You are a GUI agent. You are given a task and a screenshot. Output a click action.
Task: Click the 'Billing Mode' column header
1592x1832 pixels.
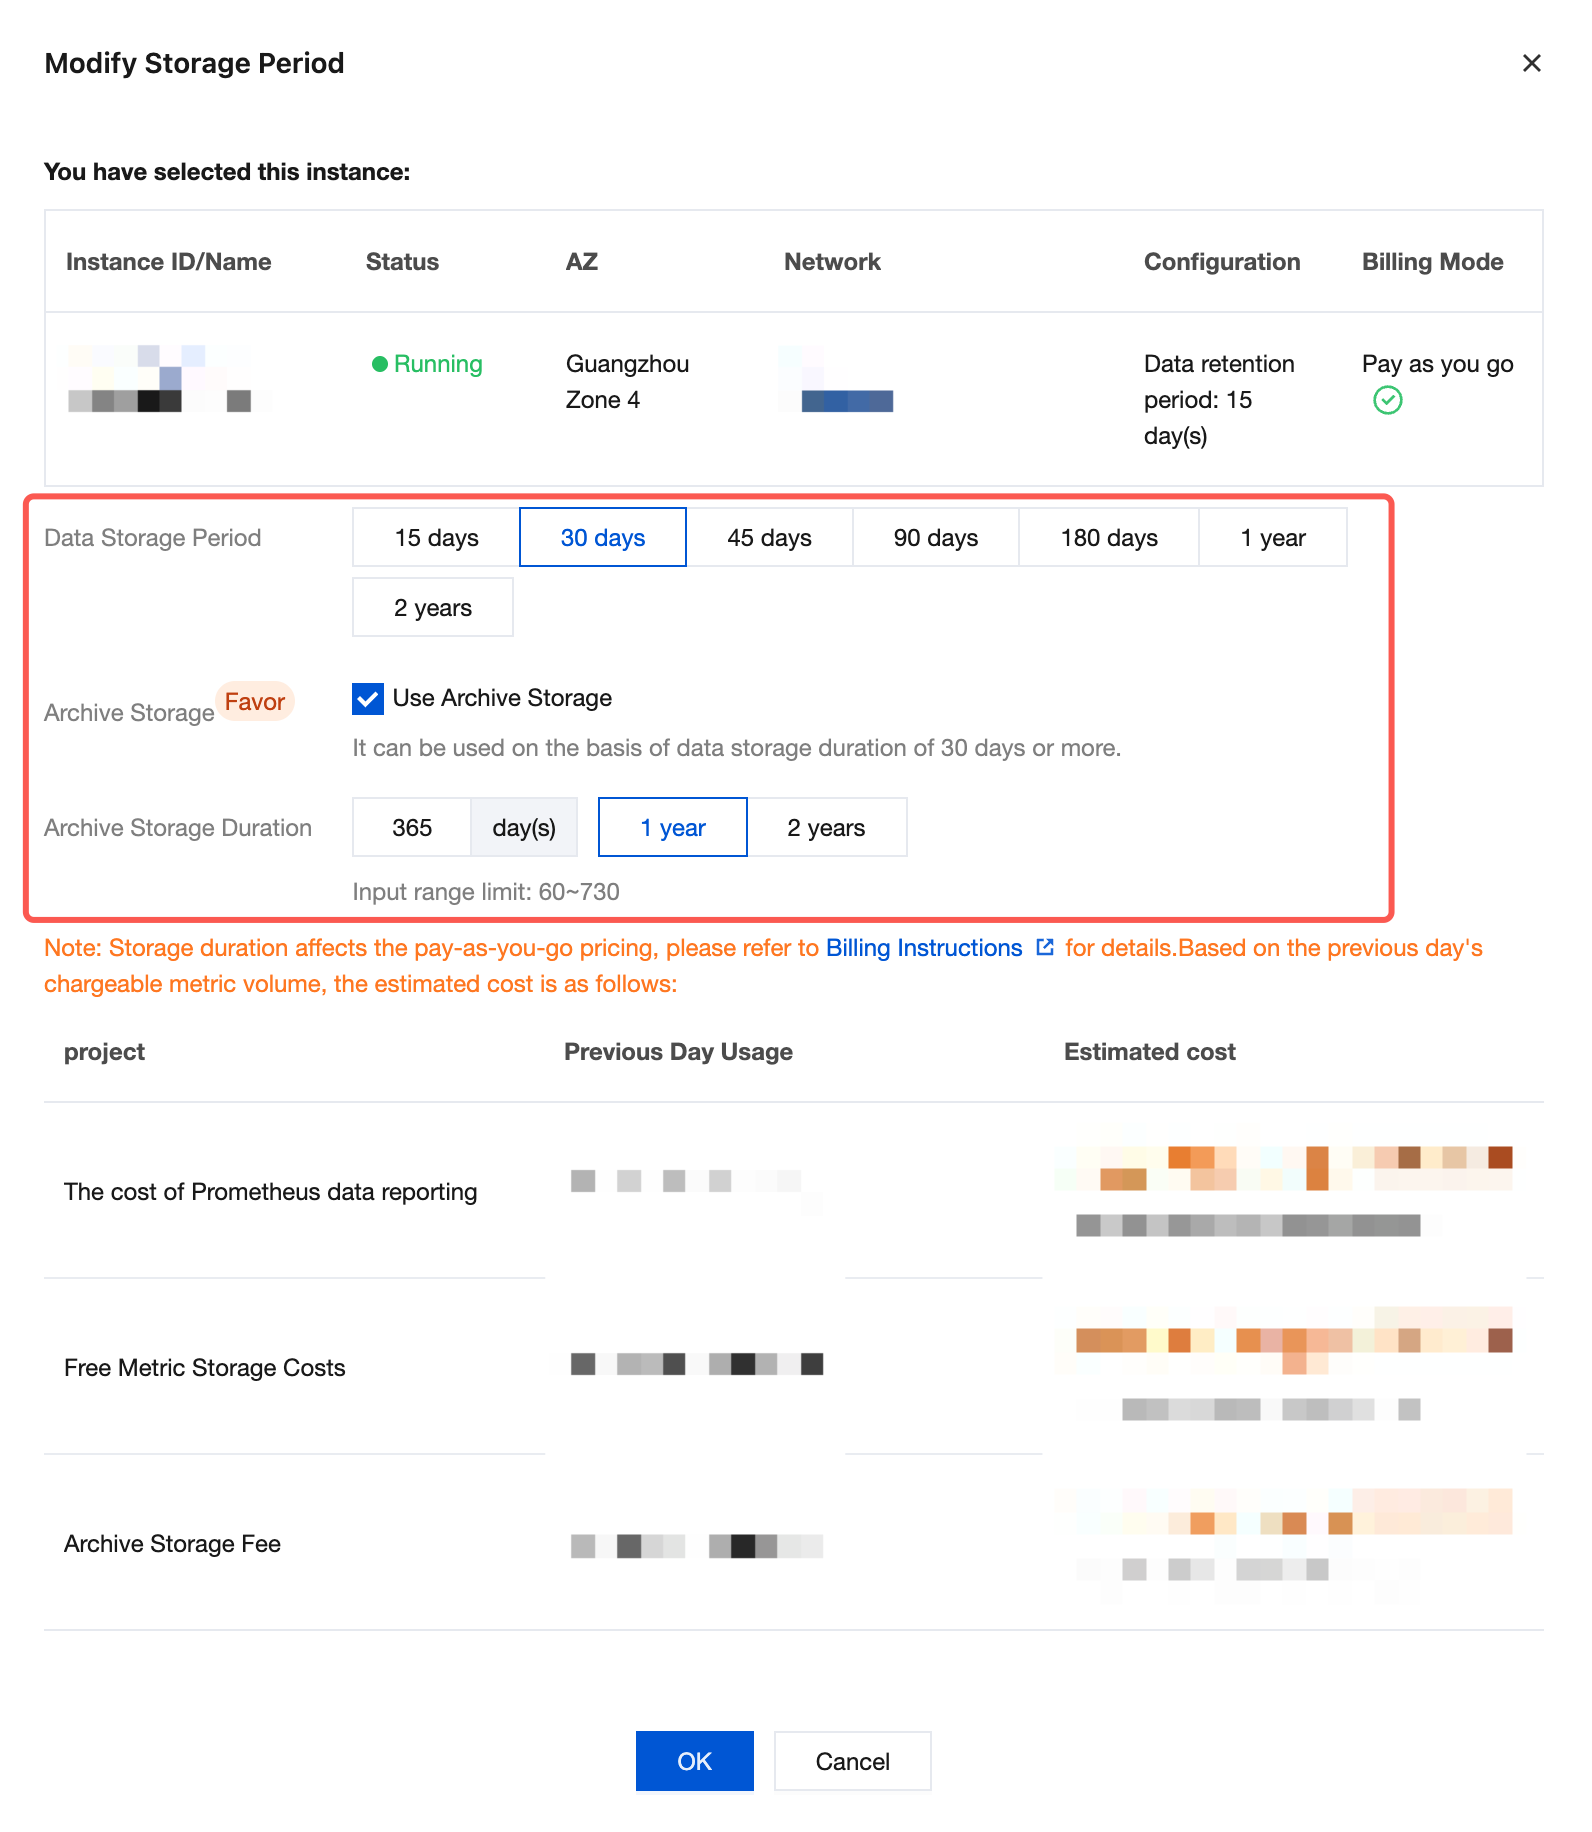pos(1433,262)
